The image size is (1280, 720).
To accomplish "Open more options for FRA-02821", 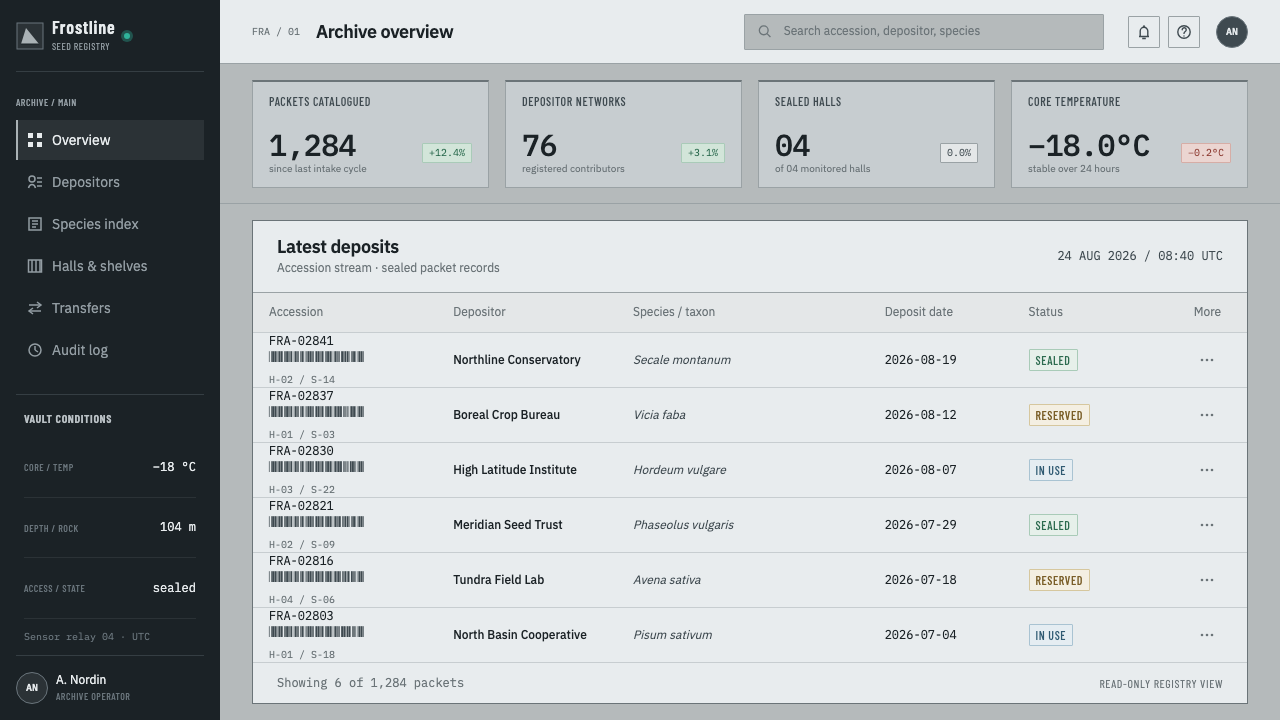I will tap(1207, 525).
